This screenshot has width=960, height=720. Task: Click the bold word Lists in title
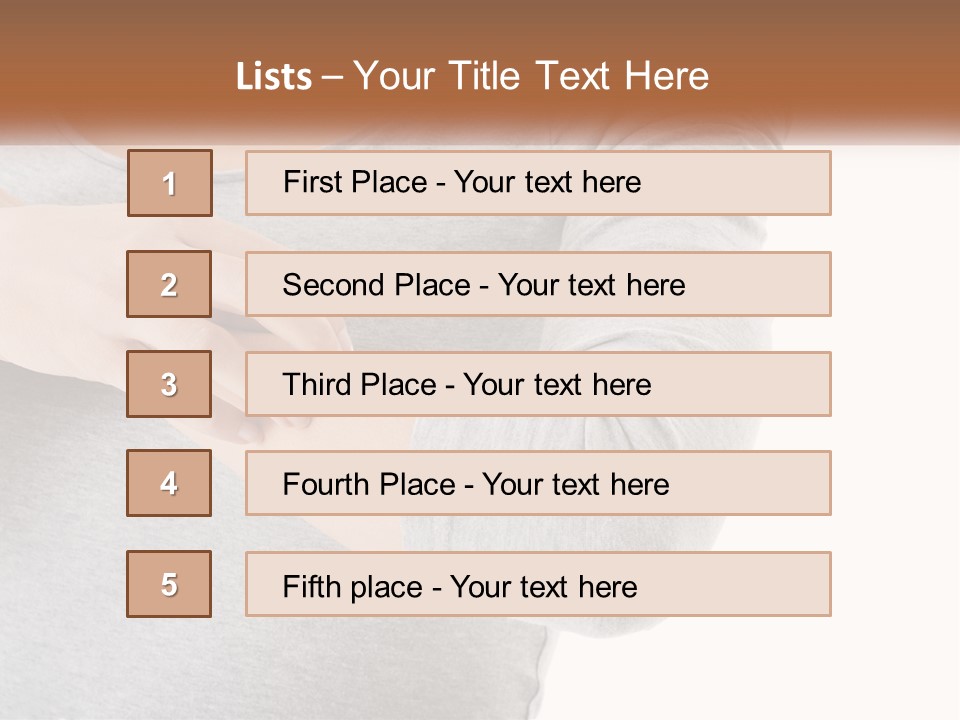(x=274, y=76)
